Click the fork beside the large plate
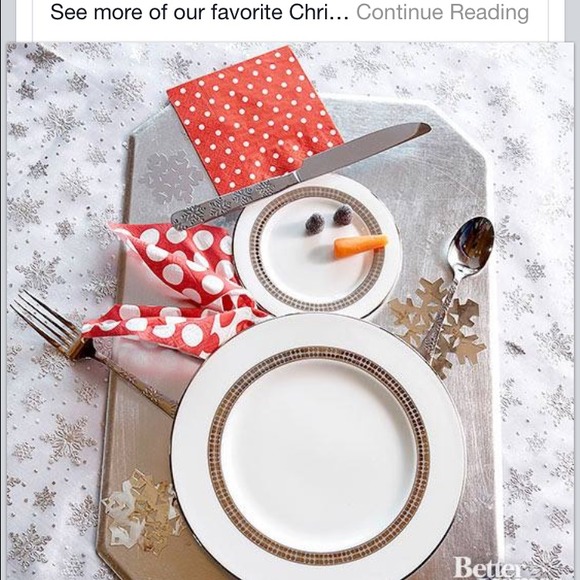This screenshot has height=580, width=580. coord(92,353)
